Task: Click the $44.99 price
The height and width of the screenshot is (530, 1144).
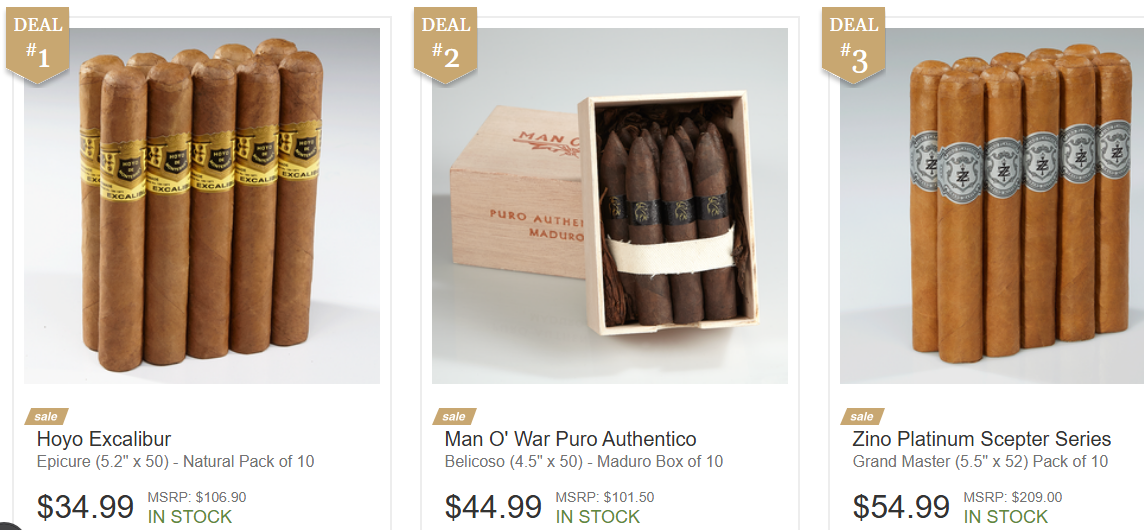Action: [x=493, y=507]
